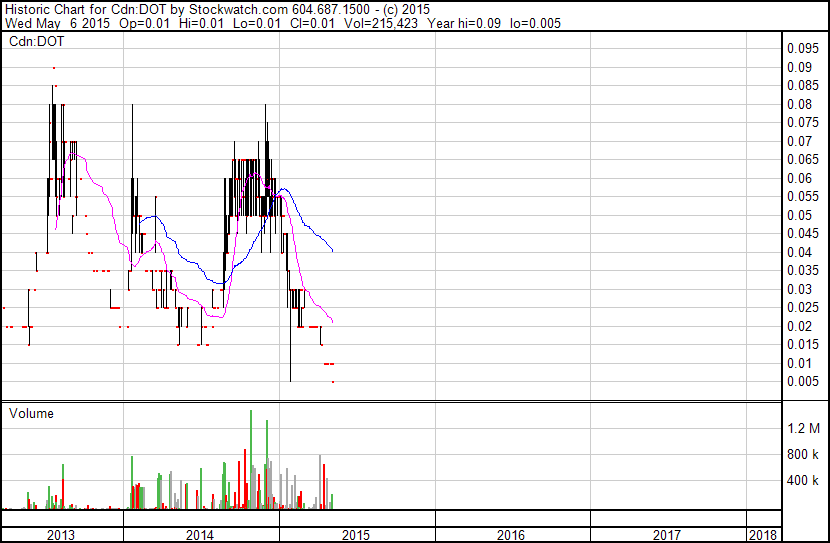The height and width of the screenshot is (543, 830).
Task: Select the 2015 year marker
Action: click(x=356, y=535)
